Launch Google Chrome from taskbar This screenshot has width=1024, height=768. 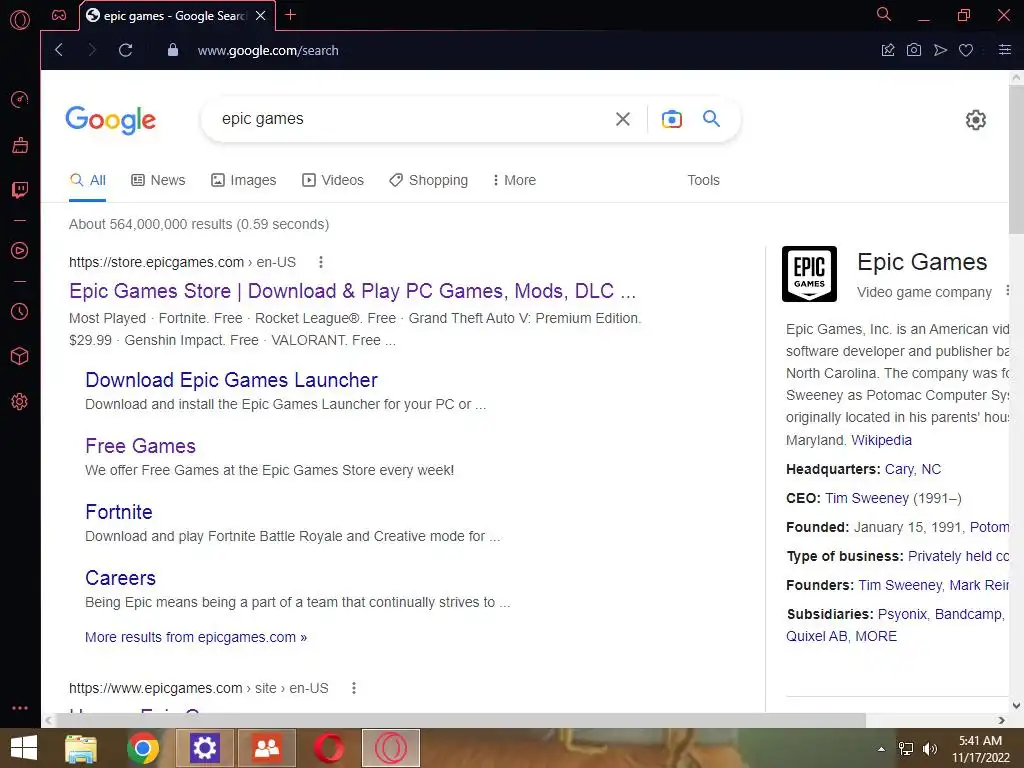coord(143,748)
